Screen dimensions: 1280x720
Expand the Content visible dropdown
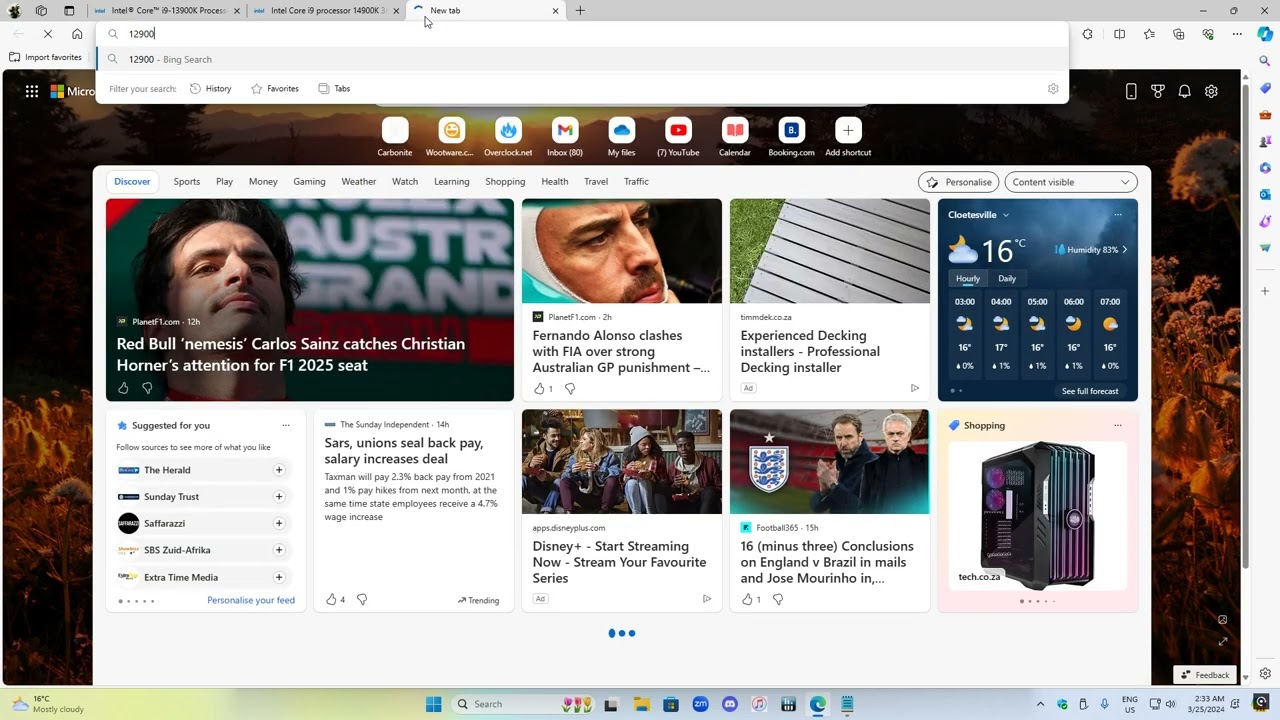[1071, 182]
